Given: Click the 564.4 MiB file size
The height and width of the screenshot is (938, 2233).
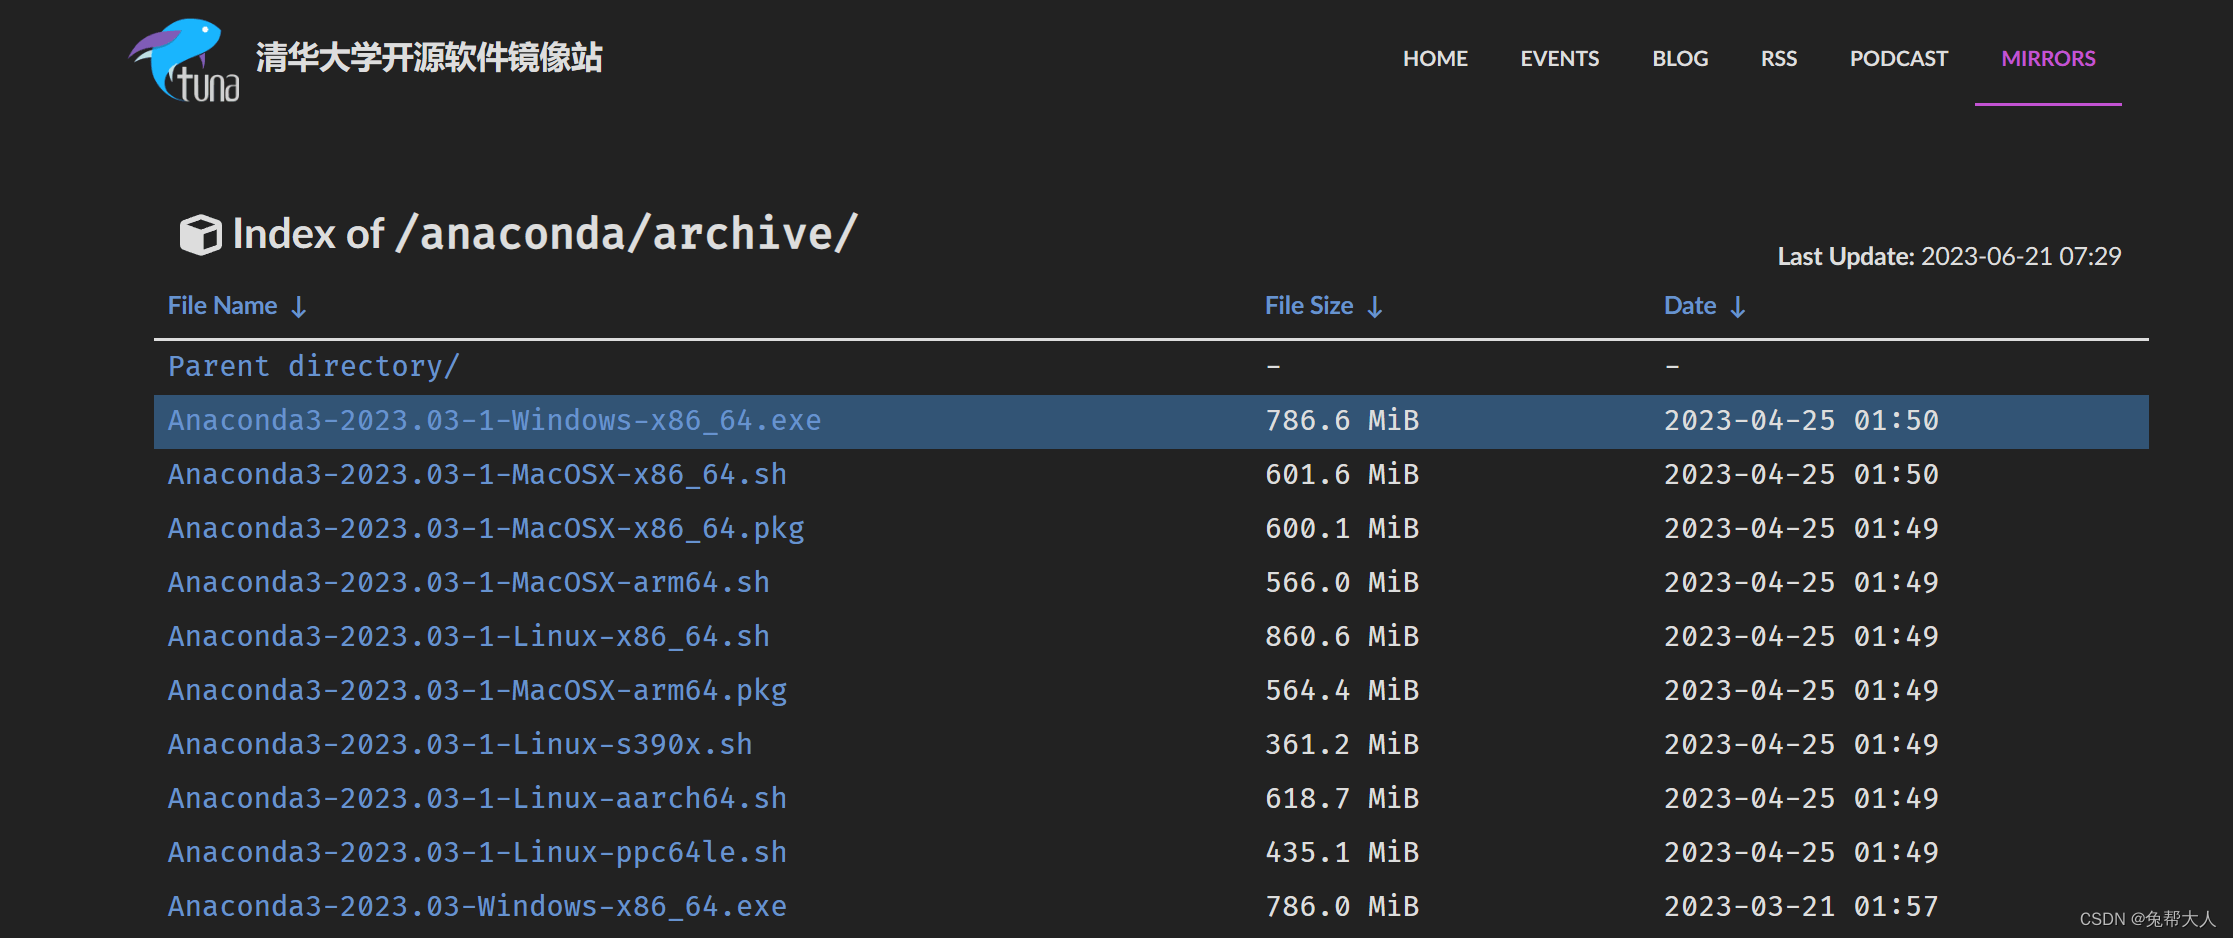Looking at the screenshot, I should tap(1342, 691).
